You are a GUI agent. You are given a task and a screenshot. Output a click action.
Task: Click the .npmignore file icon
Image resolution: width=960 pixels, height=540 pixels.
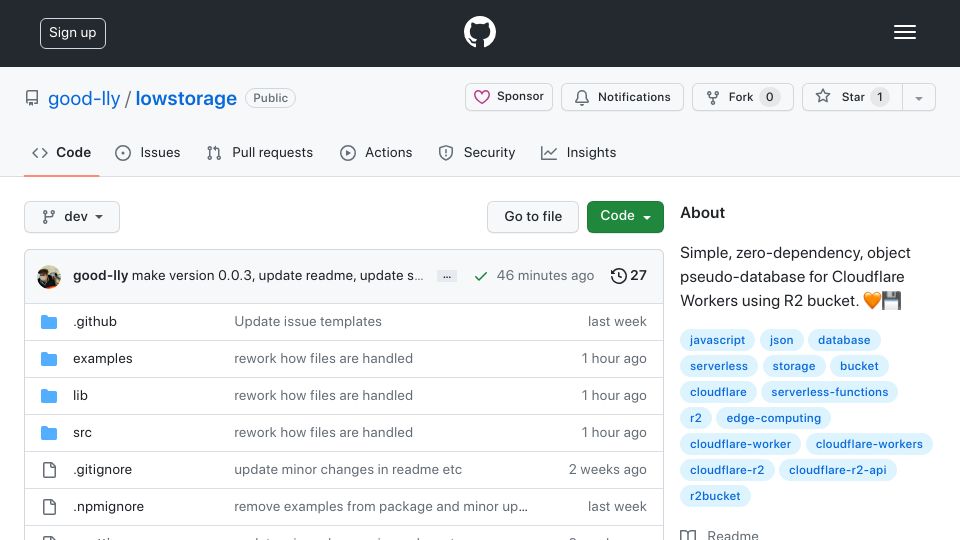coord(49,507)
